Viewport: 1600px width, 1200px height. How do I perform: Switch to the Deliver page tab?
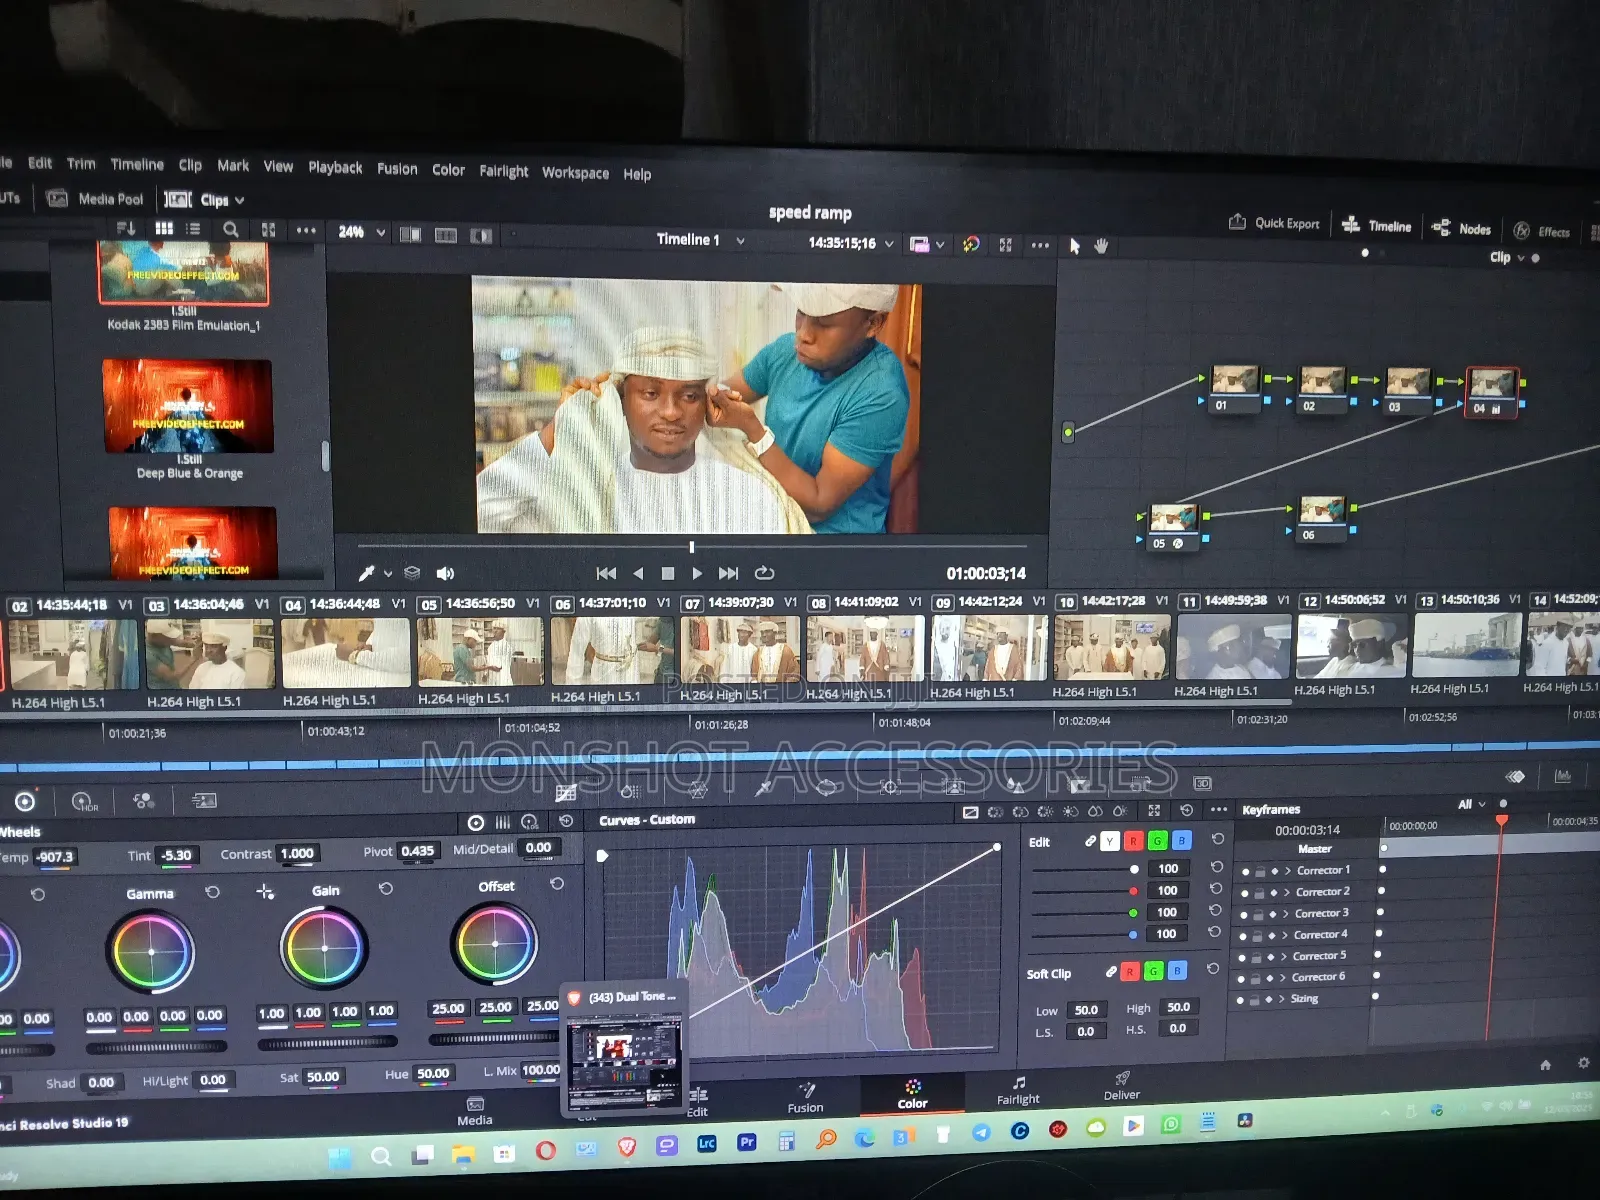(x=1121, y=1086)
